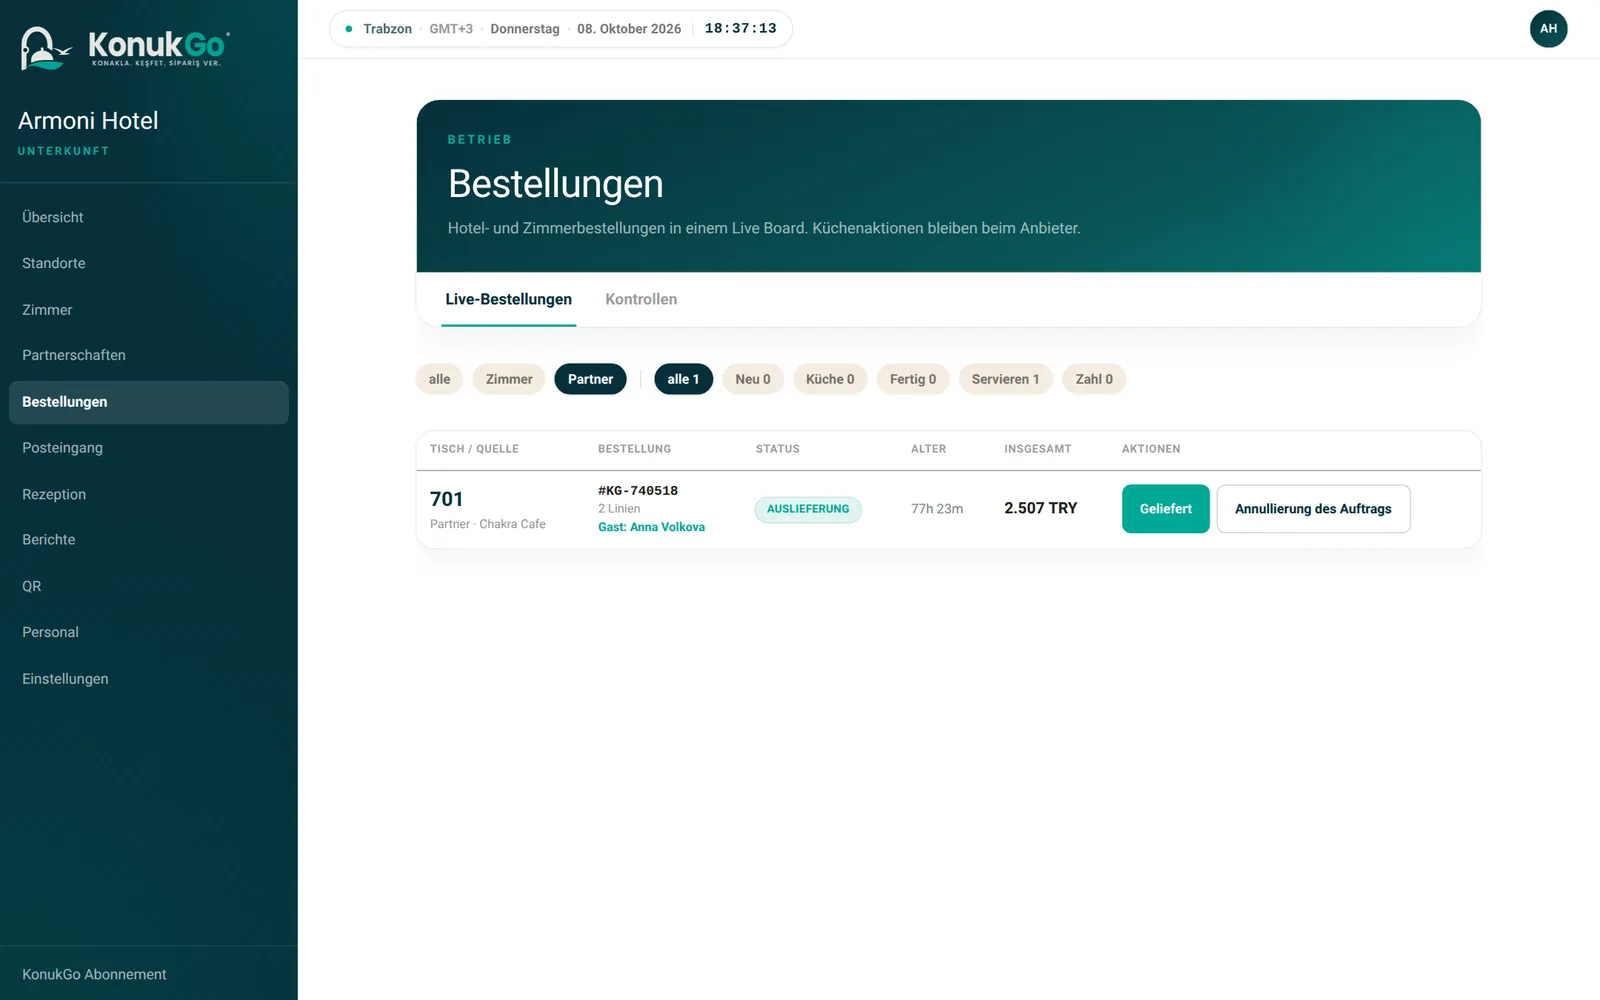Go to Rezeption in the sidebar

point(149,494)
